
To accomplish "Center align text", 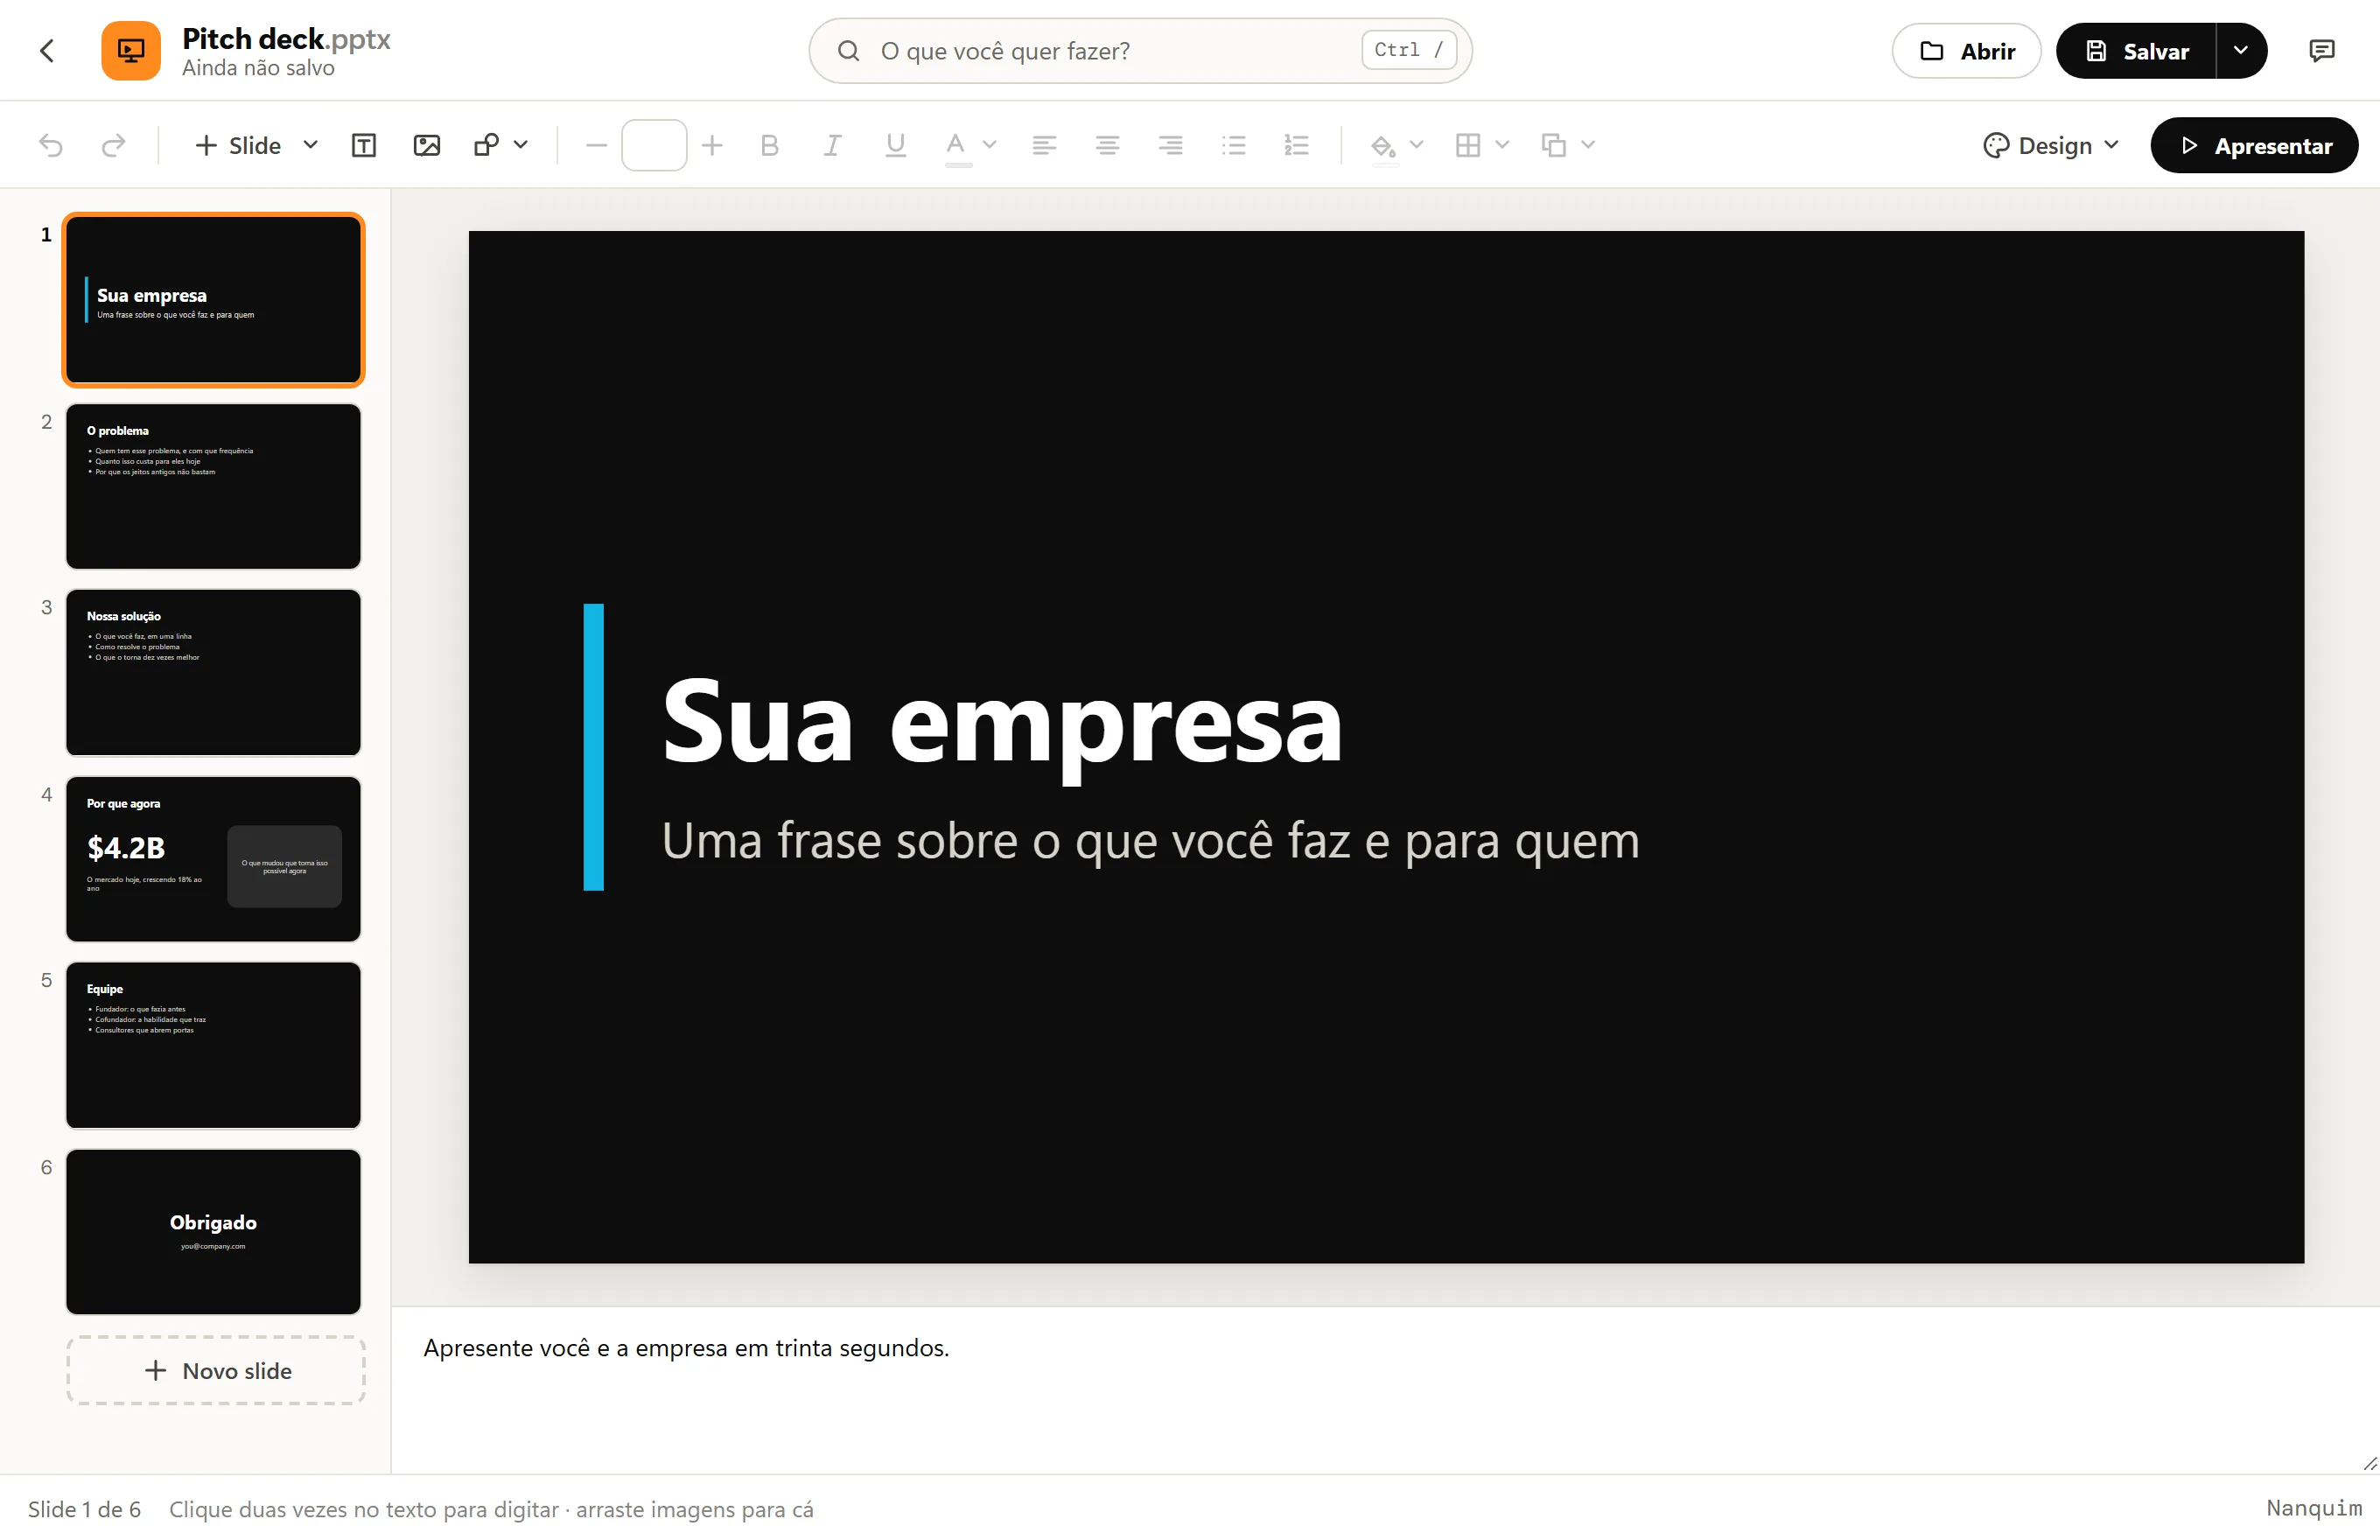I will 1107,146.
